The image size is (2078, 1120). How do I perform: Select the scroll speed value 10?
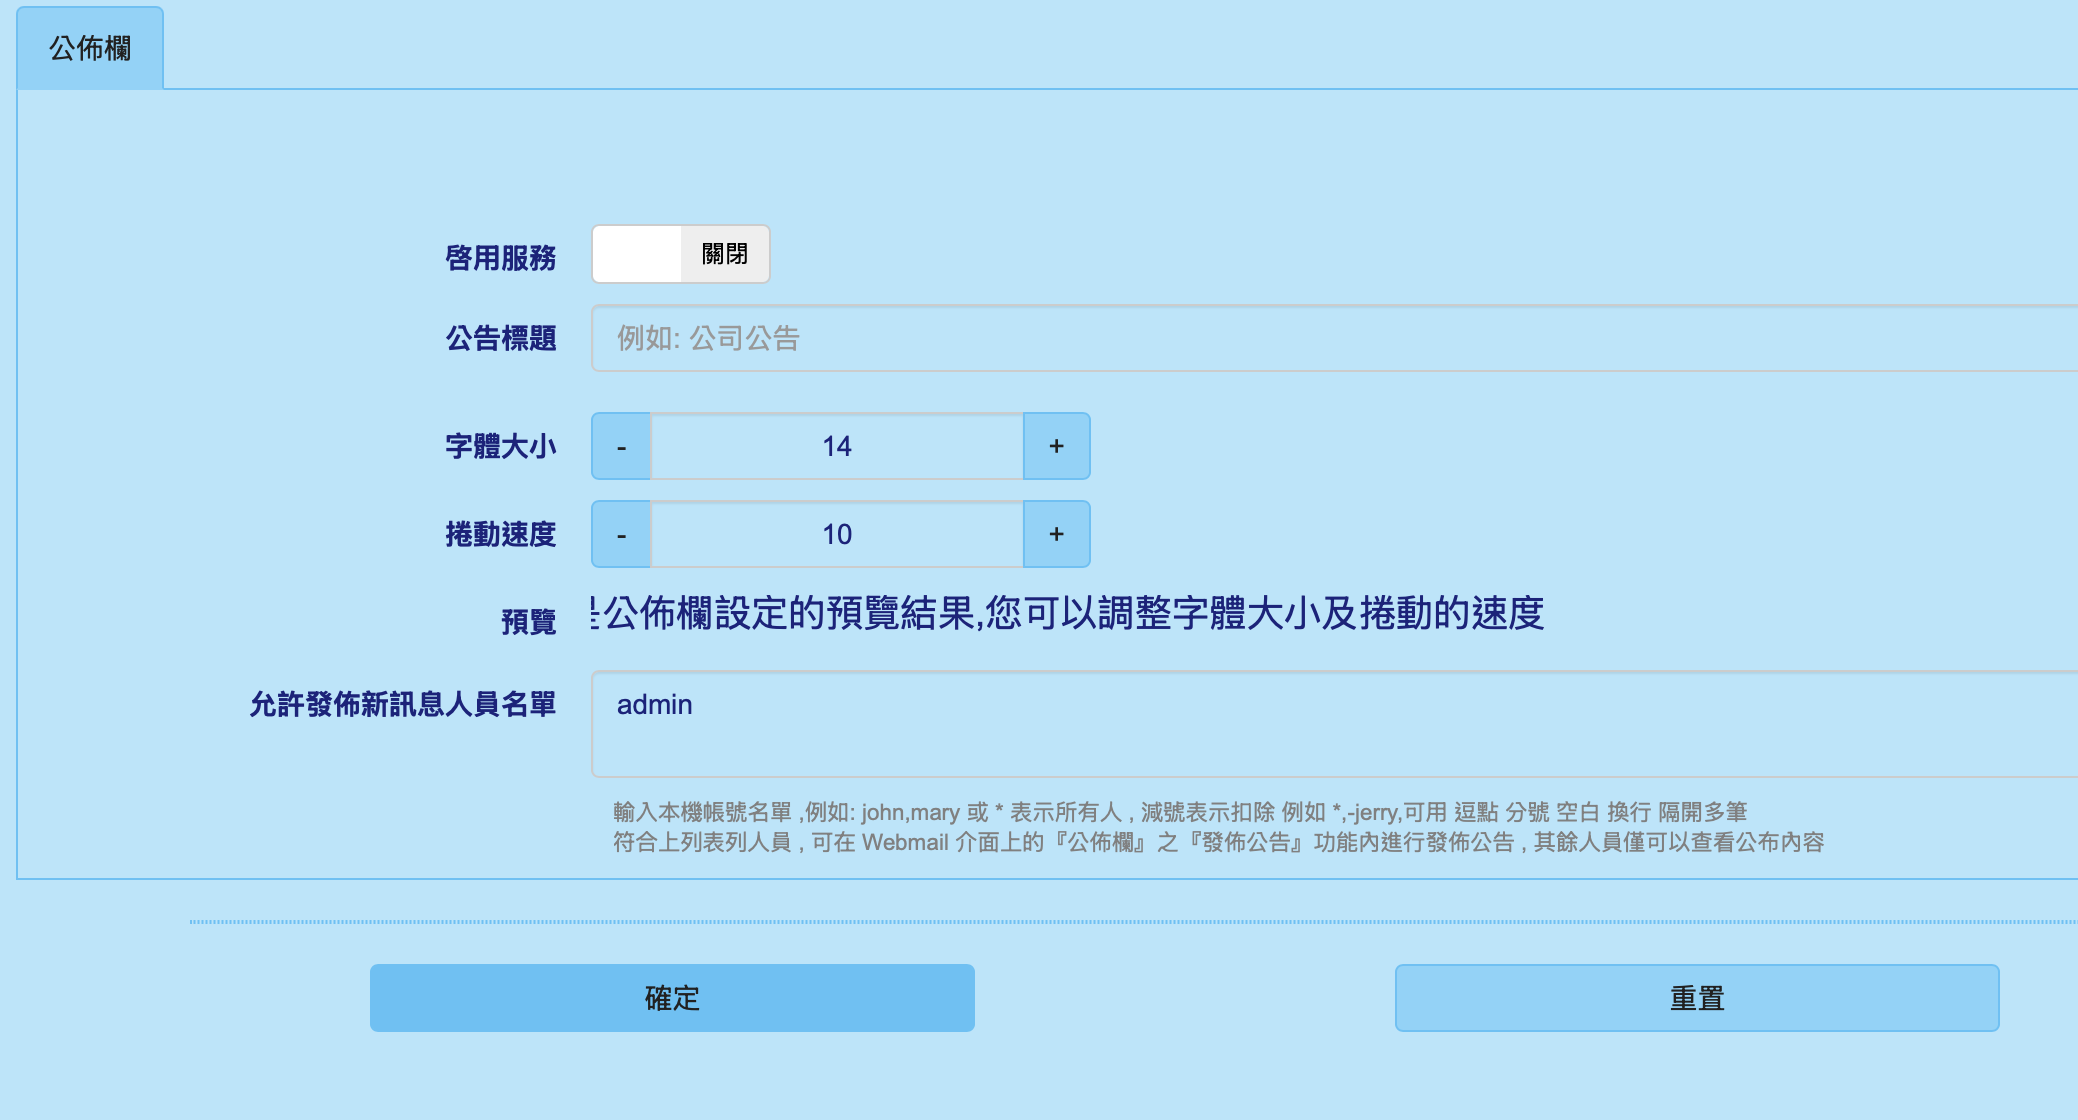(838, 534)
